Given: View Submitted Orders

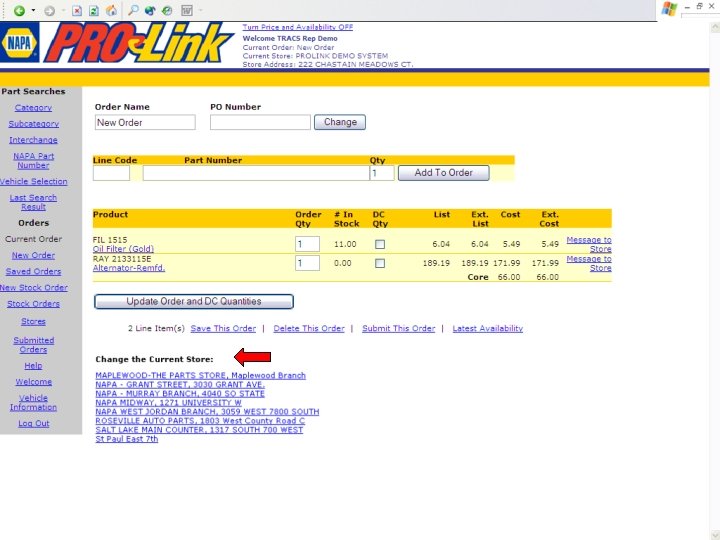Looking at the screenshot, I should coord(34,345).
